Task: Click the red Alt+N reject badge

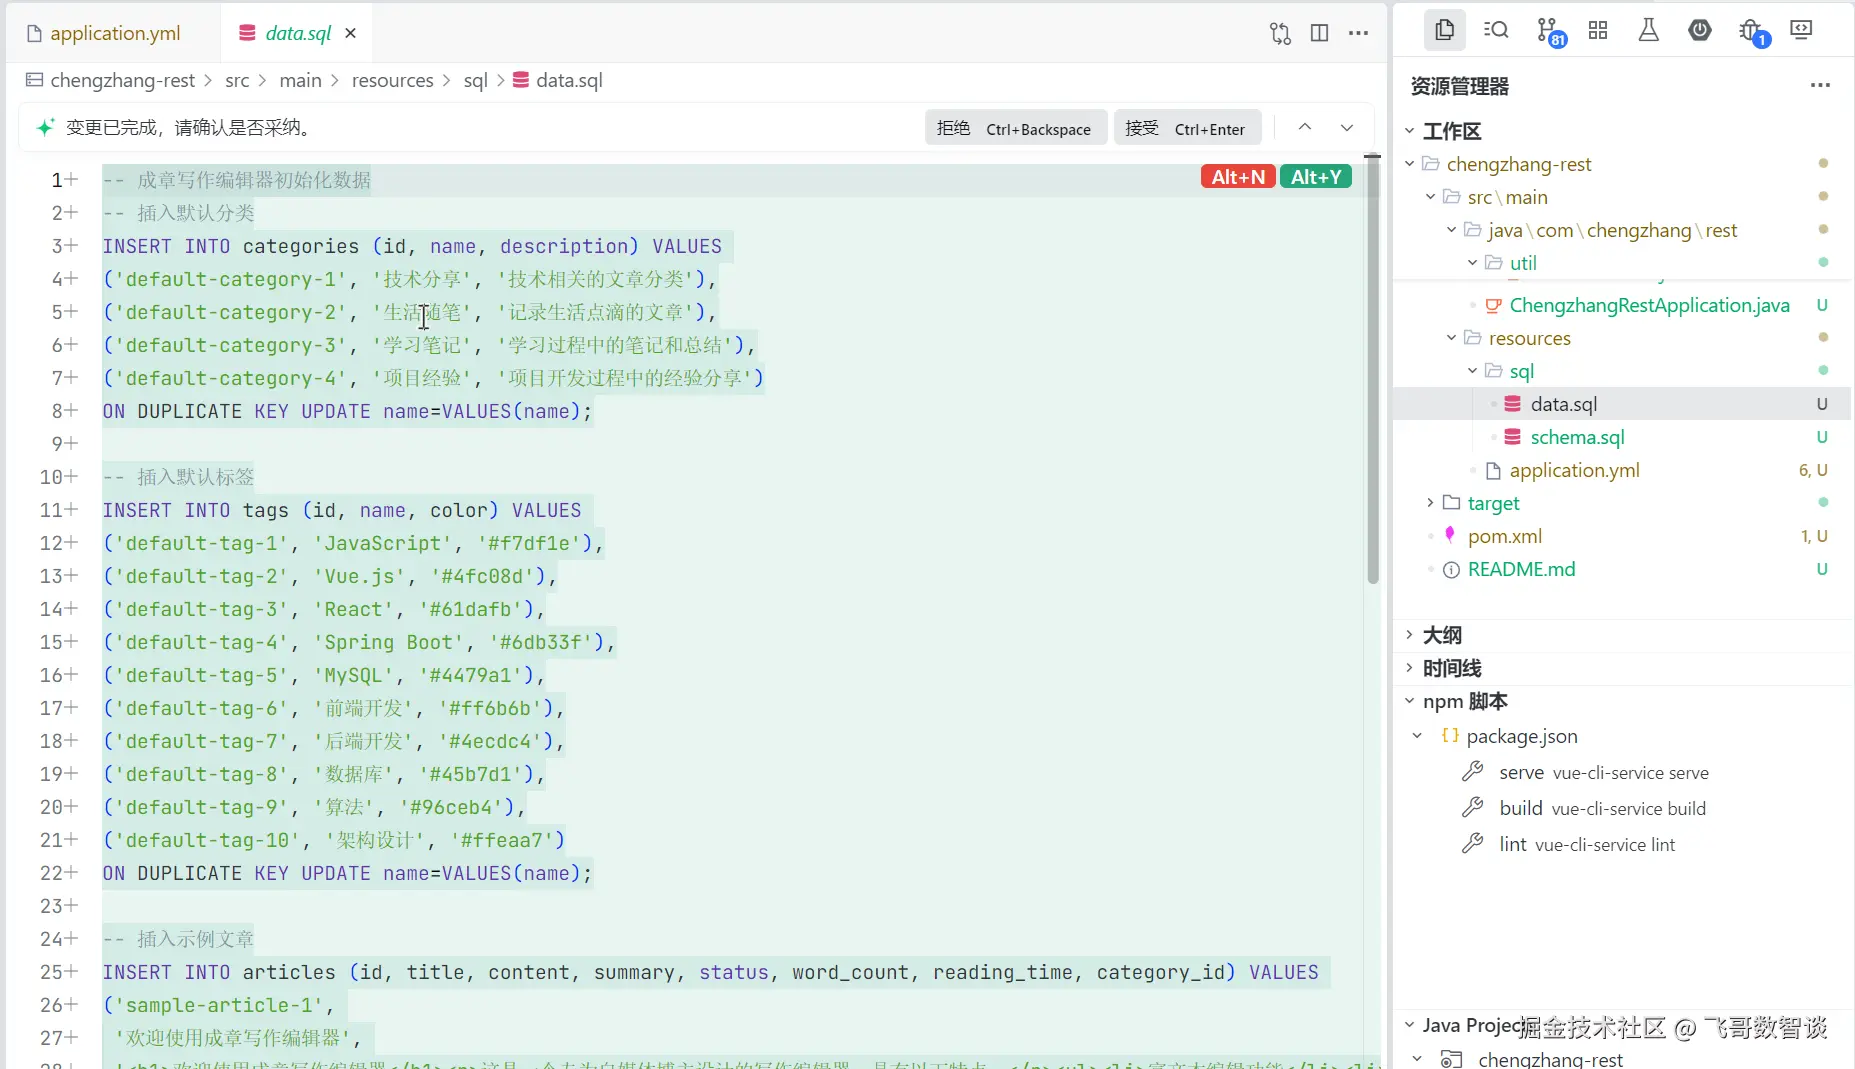Action: click(1238, 177)
